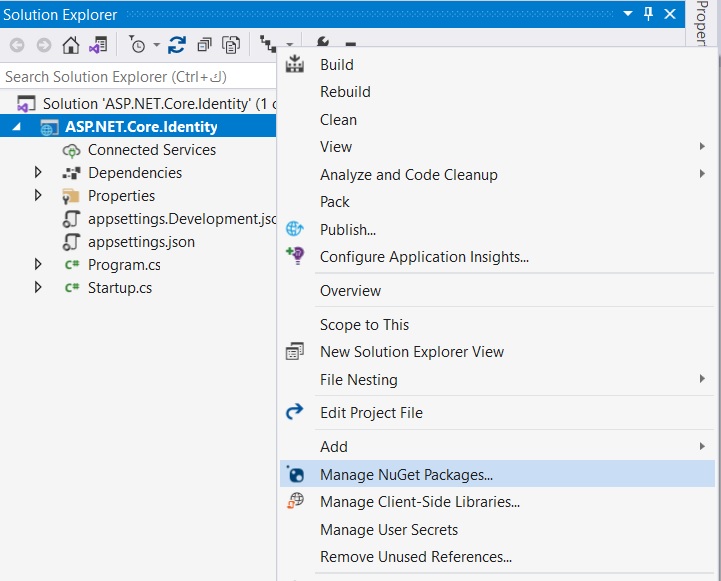
Task: Click the web project globe icon
Action: [x=49, y=127]
